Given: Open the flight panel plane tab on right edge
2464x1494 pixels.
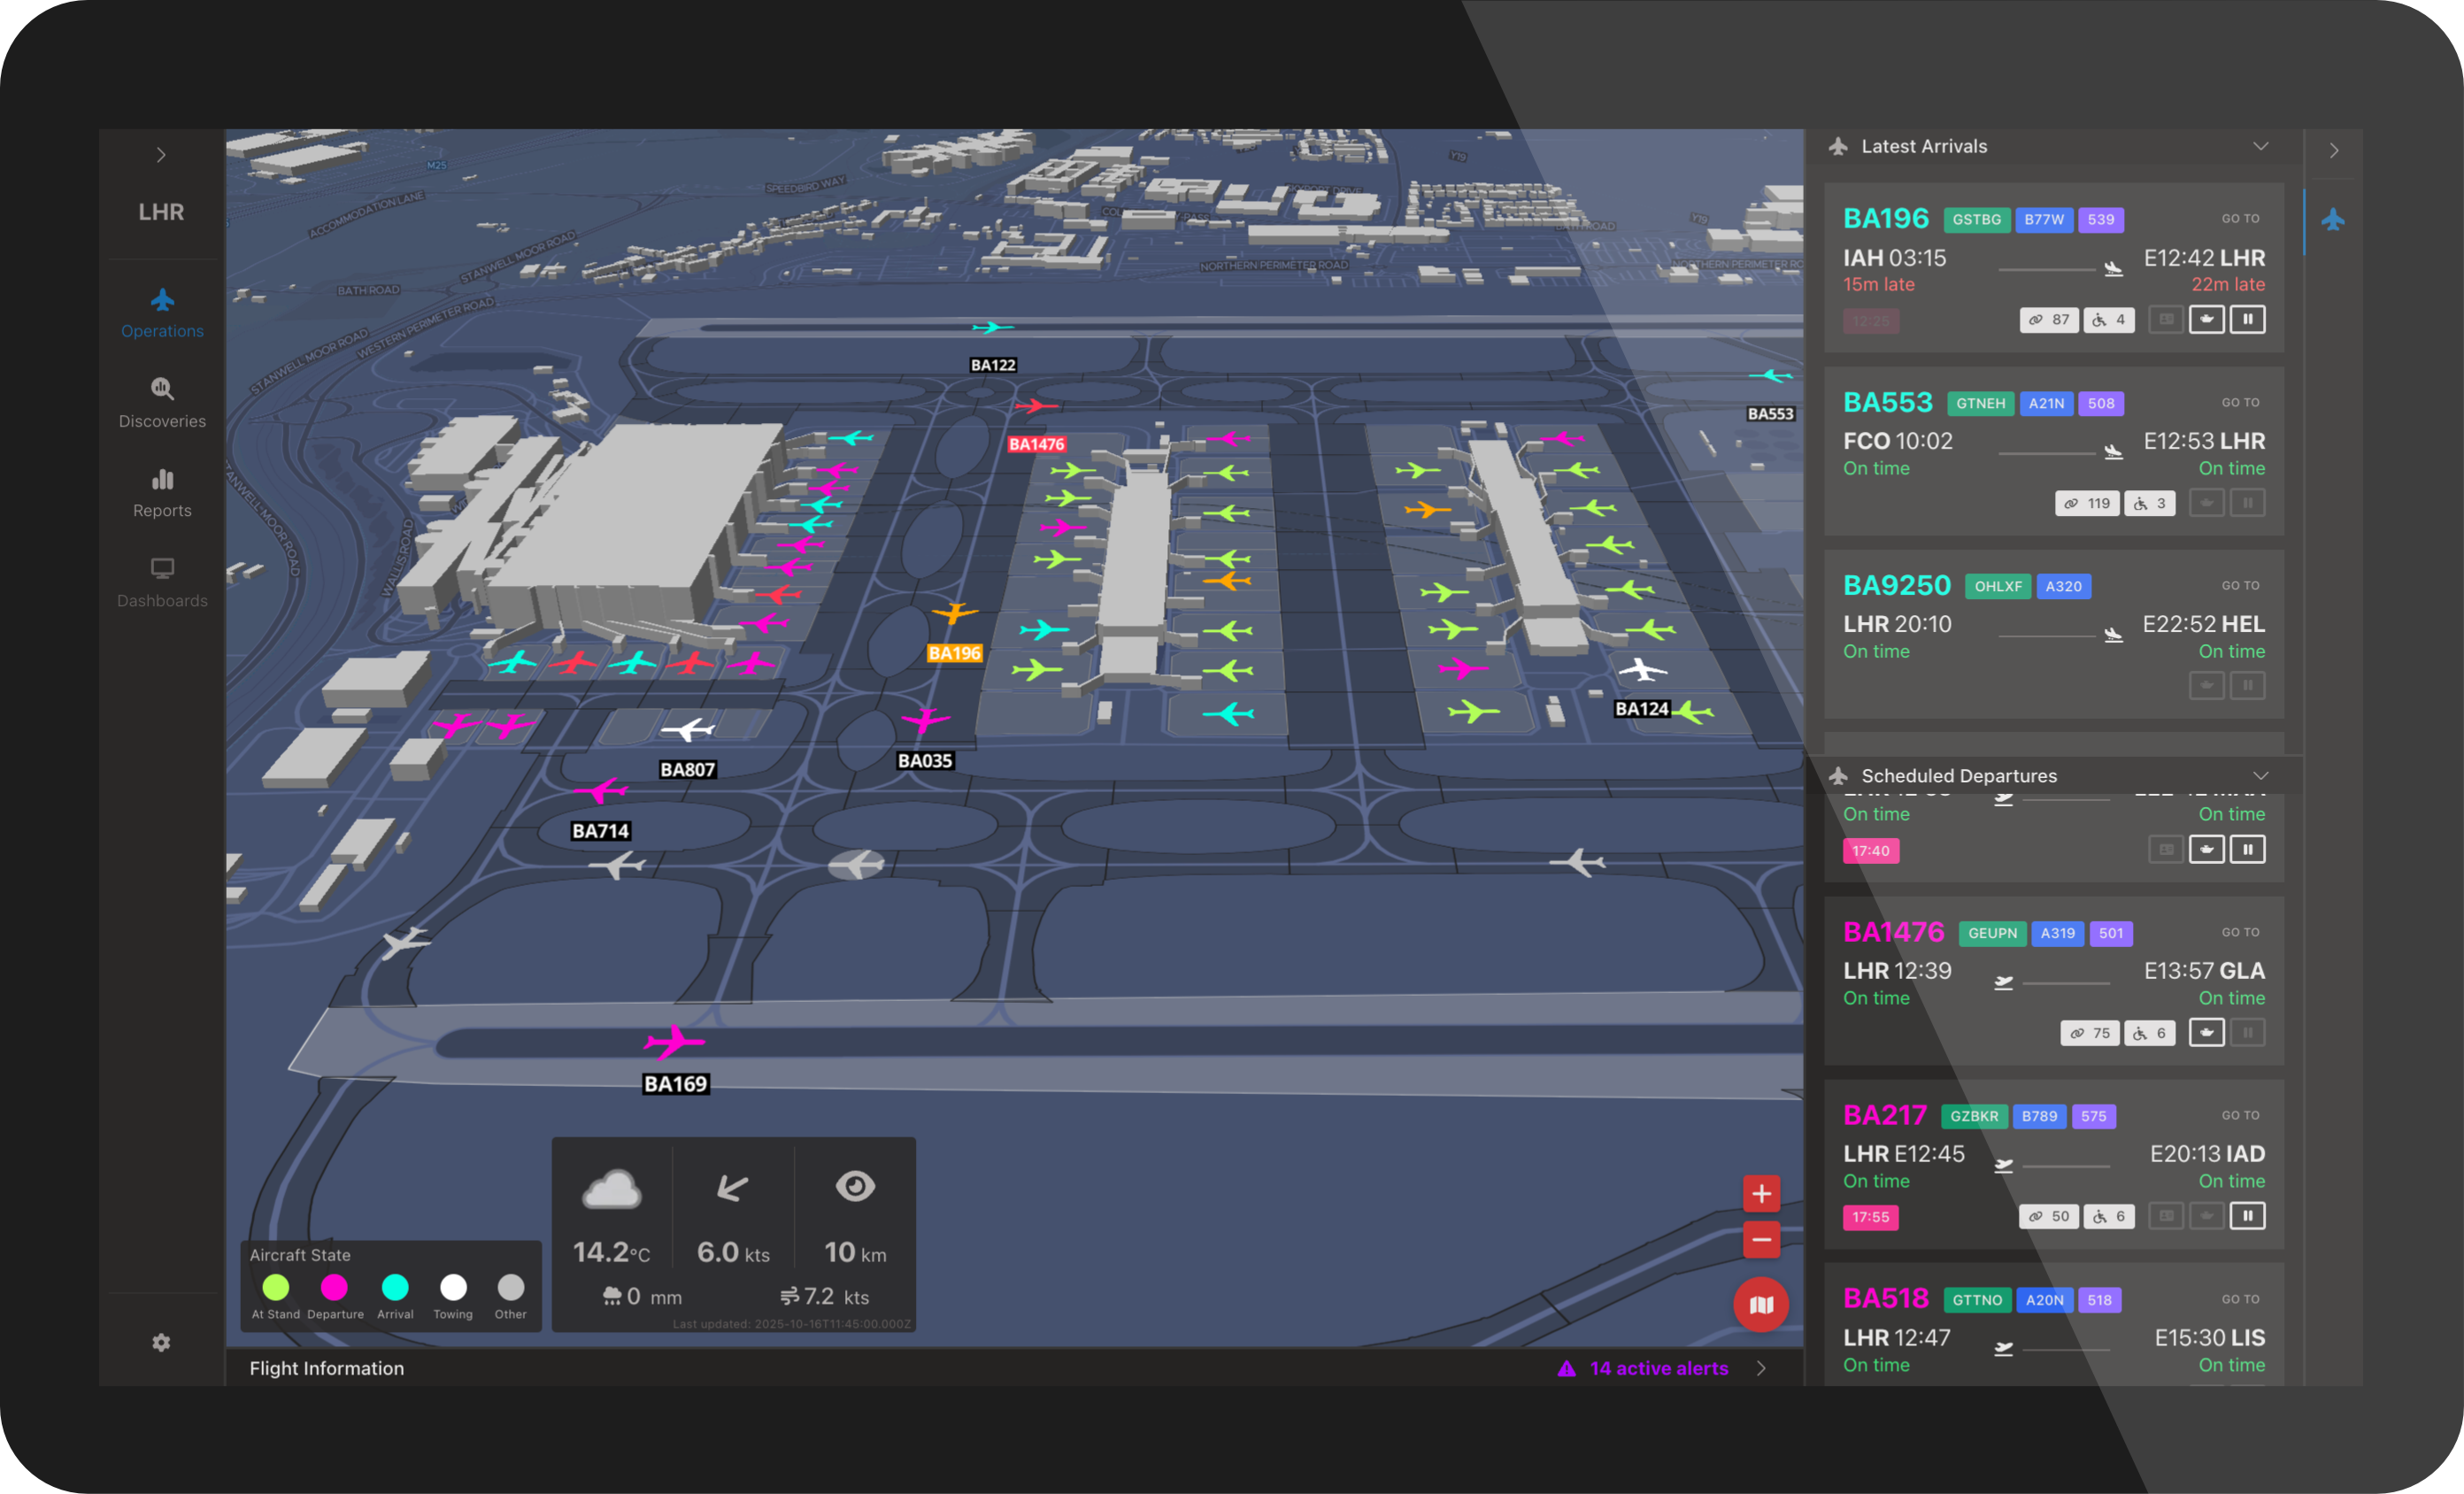Looking at the screenshot, I should [2334, 221].
